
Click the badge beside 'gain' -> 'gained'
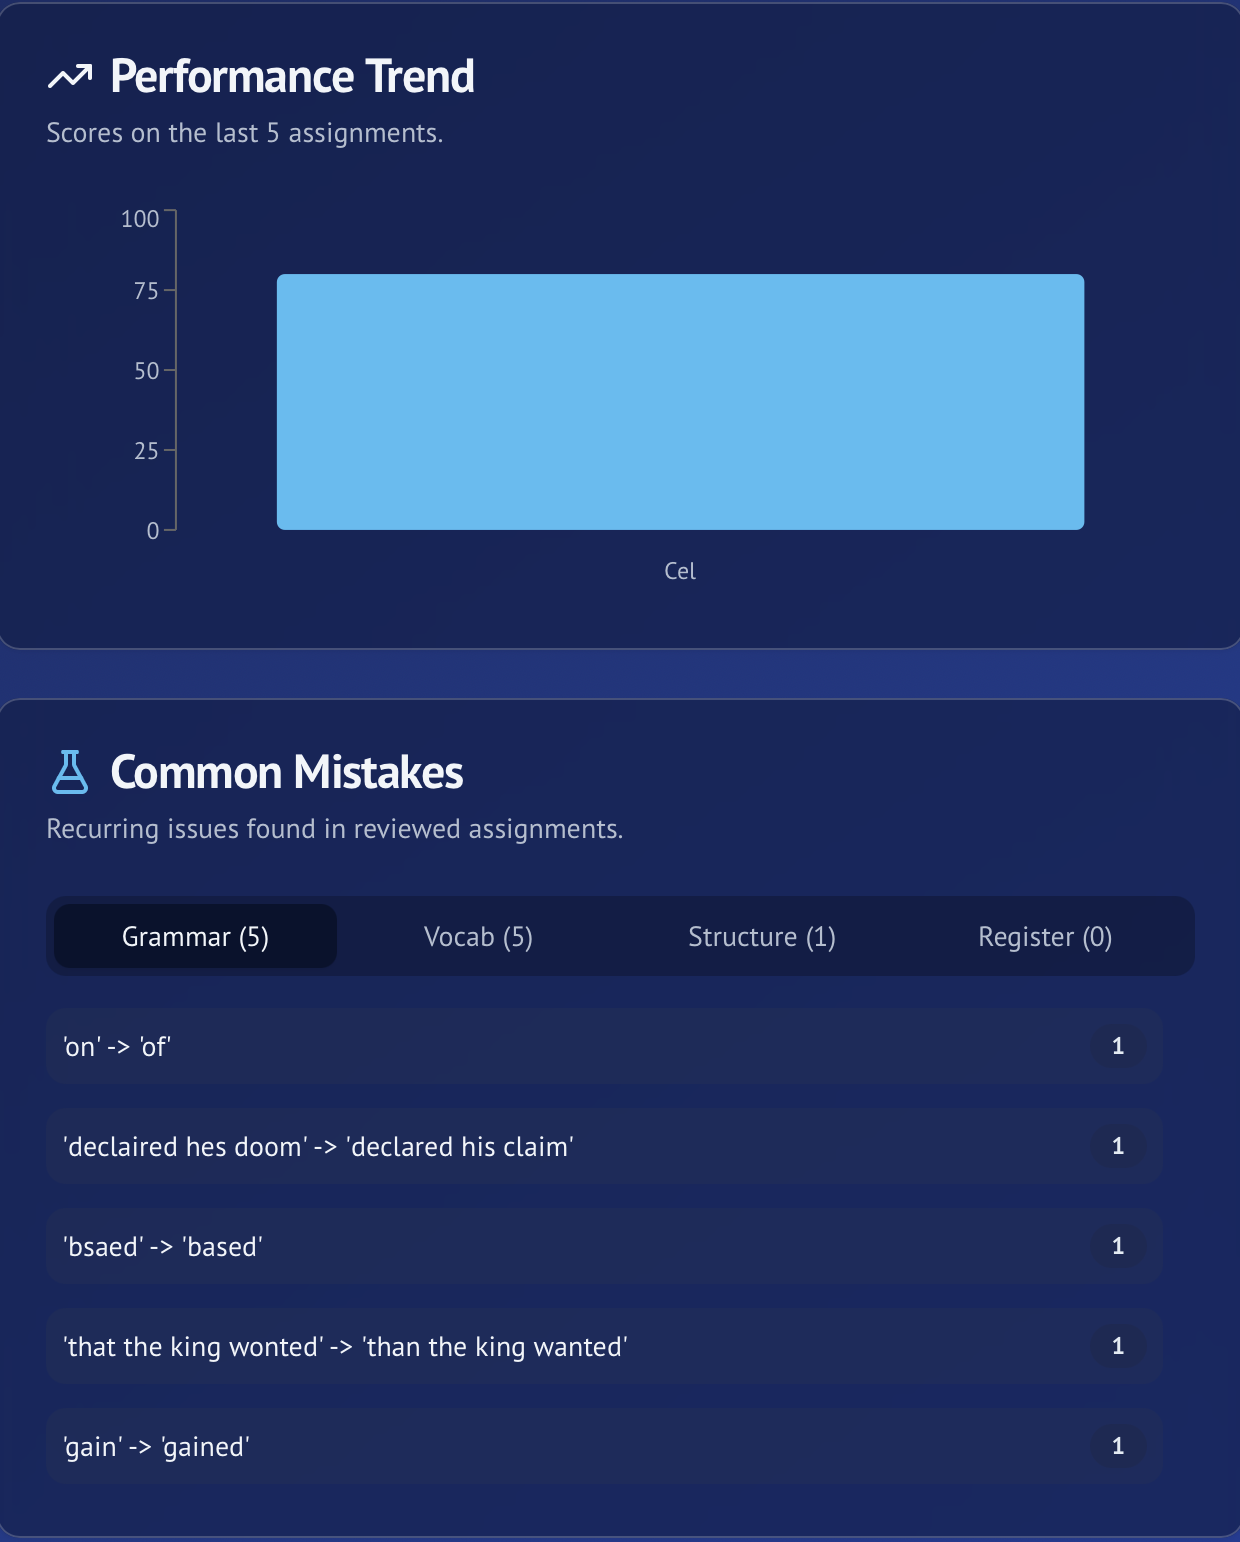1117,1446
